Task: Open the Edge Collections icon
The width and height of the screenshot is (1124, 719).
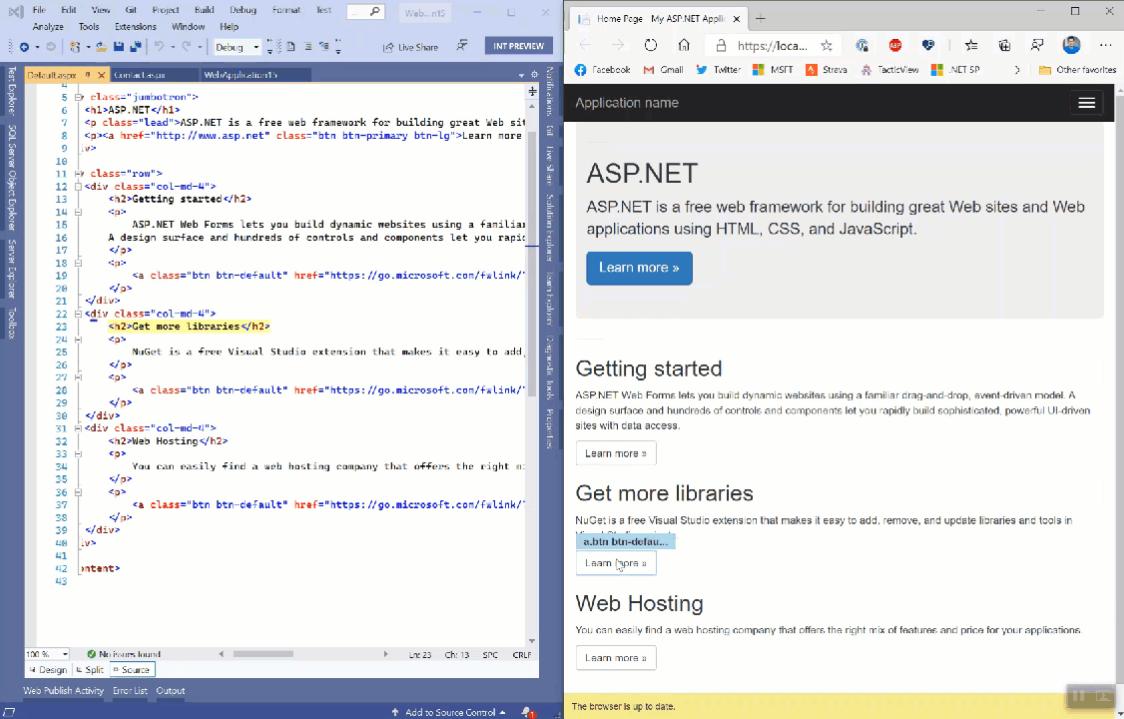Action: pos(1004,45)
